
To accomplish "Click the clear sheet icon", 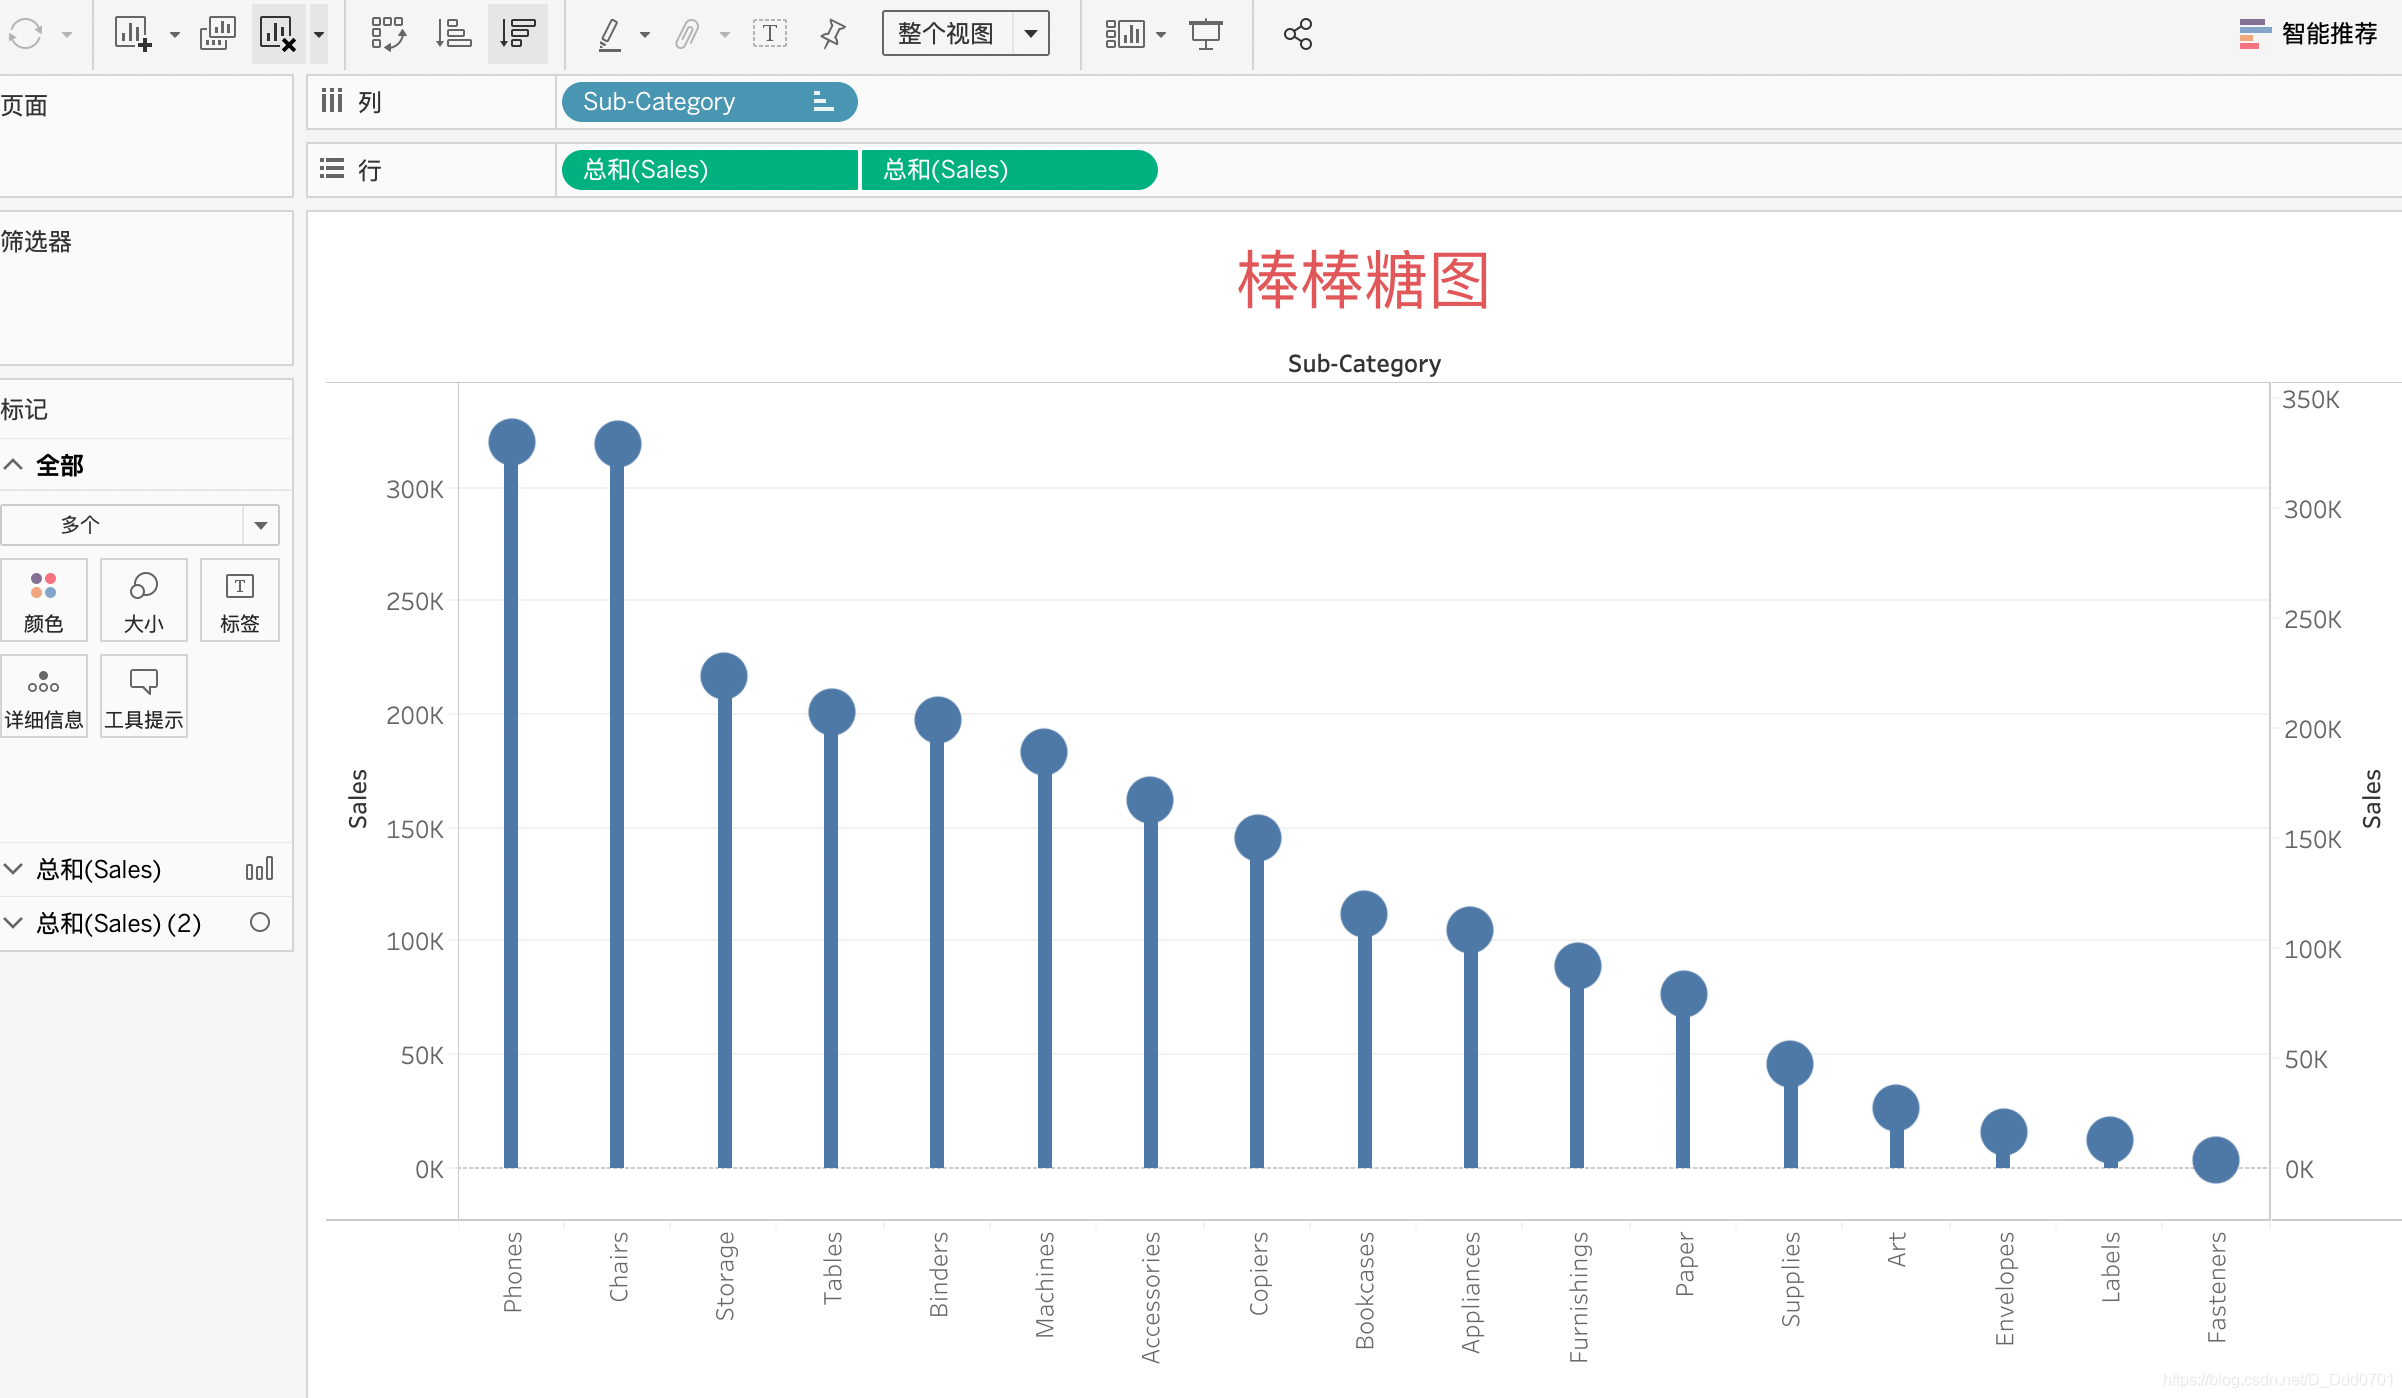I will pos(278,34).
